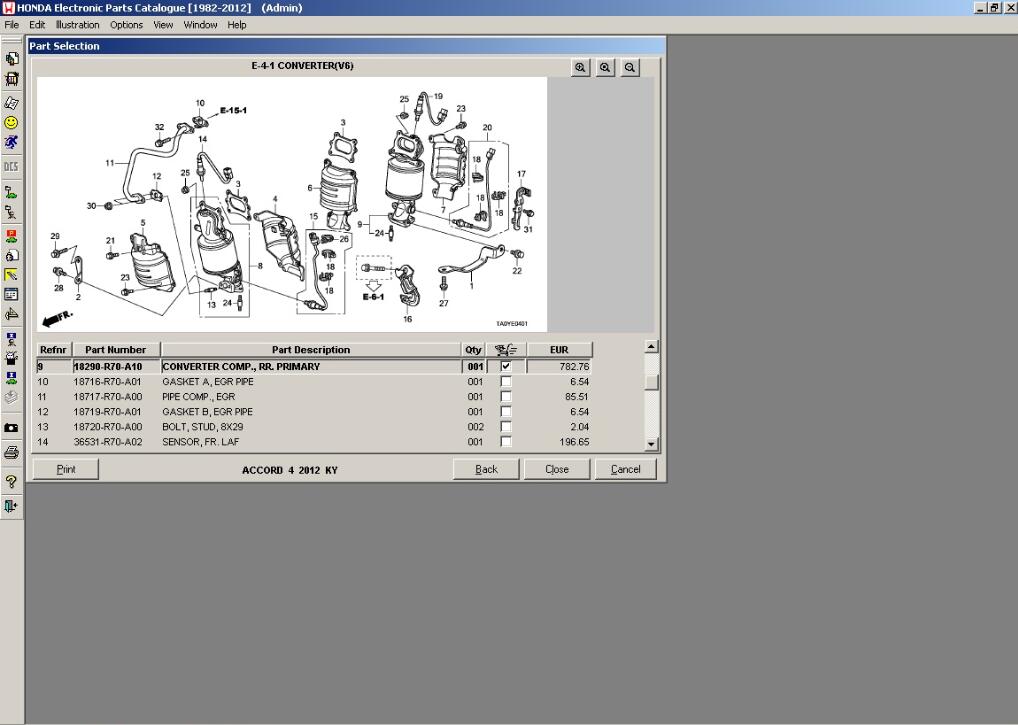Click the yellow smiley face icon

click(x=11, y=123)
